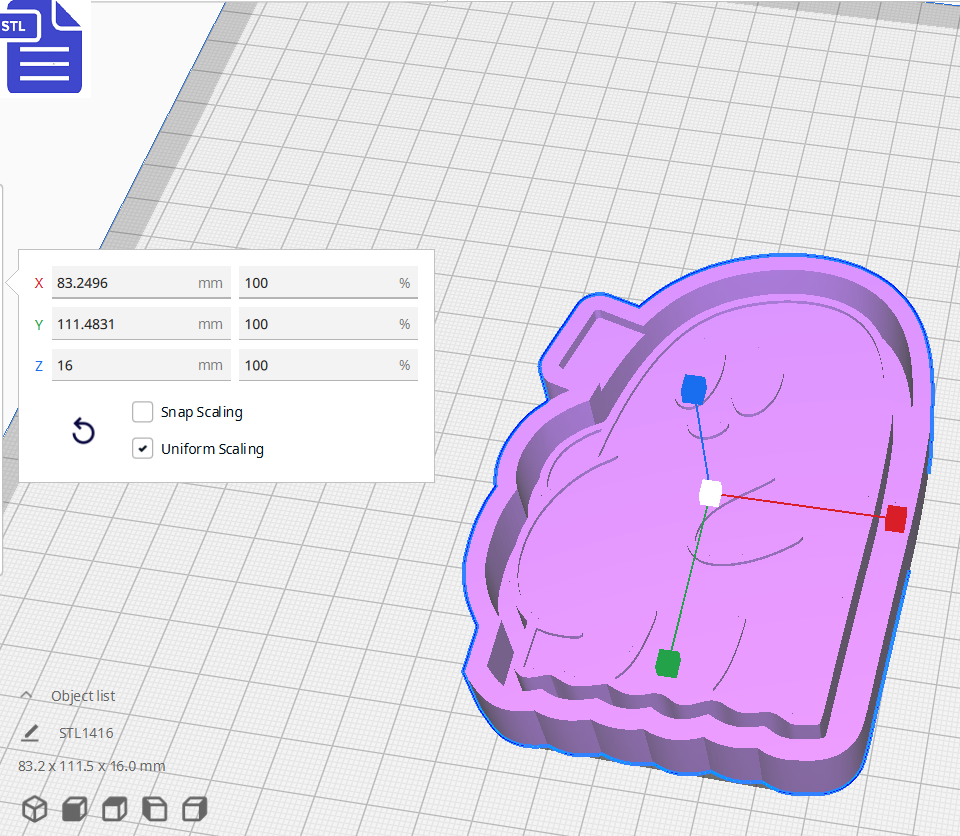Switch to front view cube icon

click(75, 809)
